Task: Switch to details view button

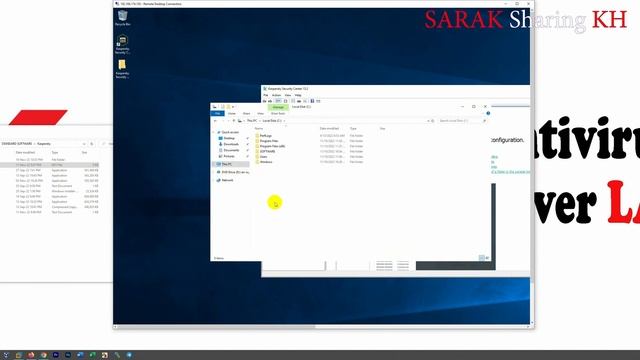Action: tap(482, 258)
